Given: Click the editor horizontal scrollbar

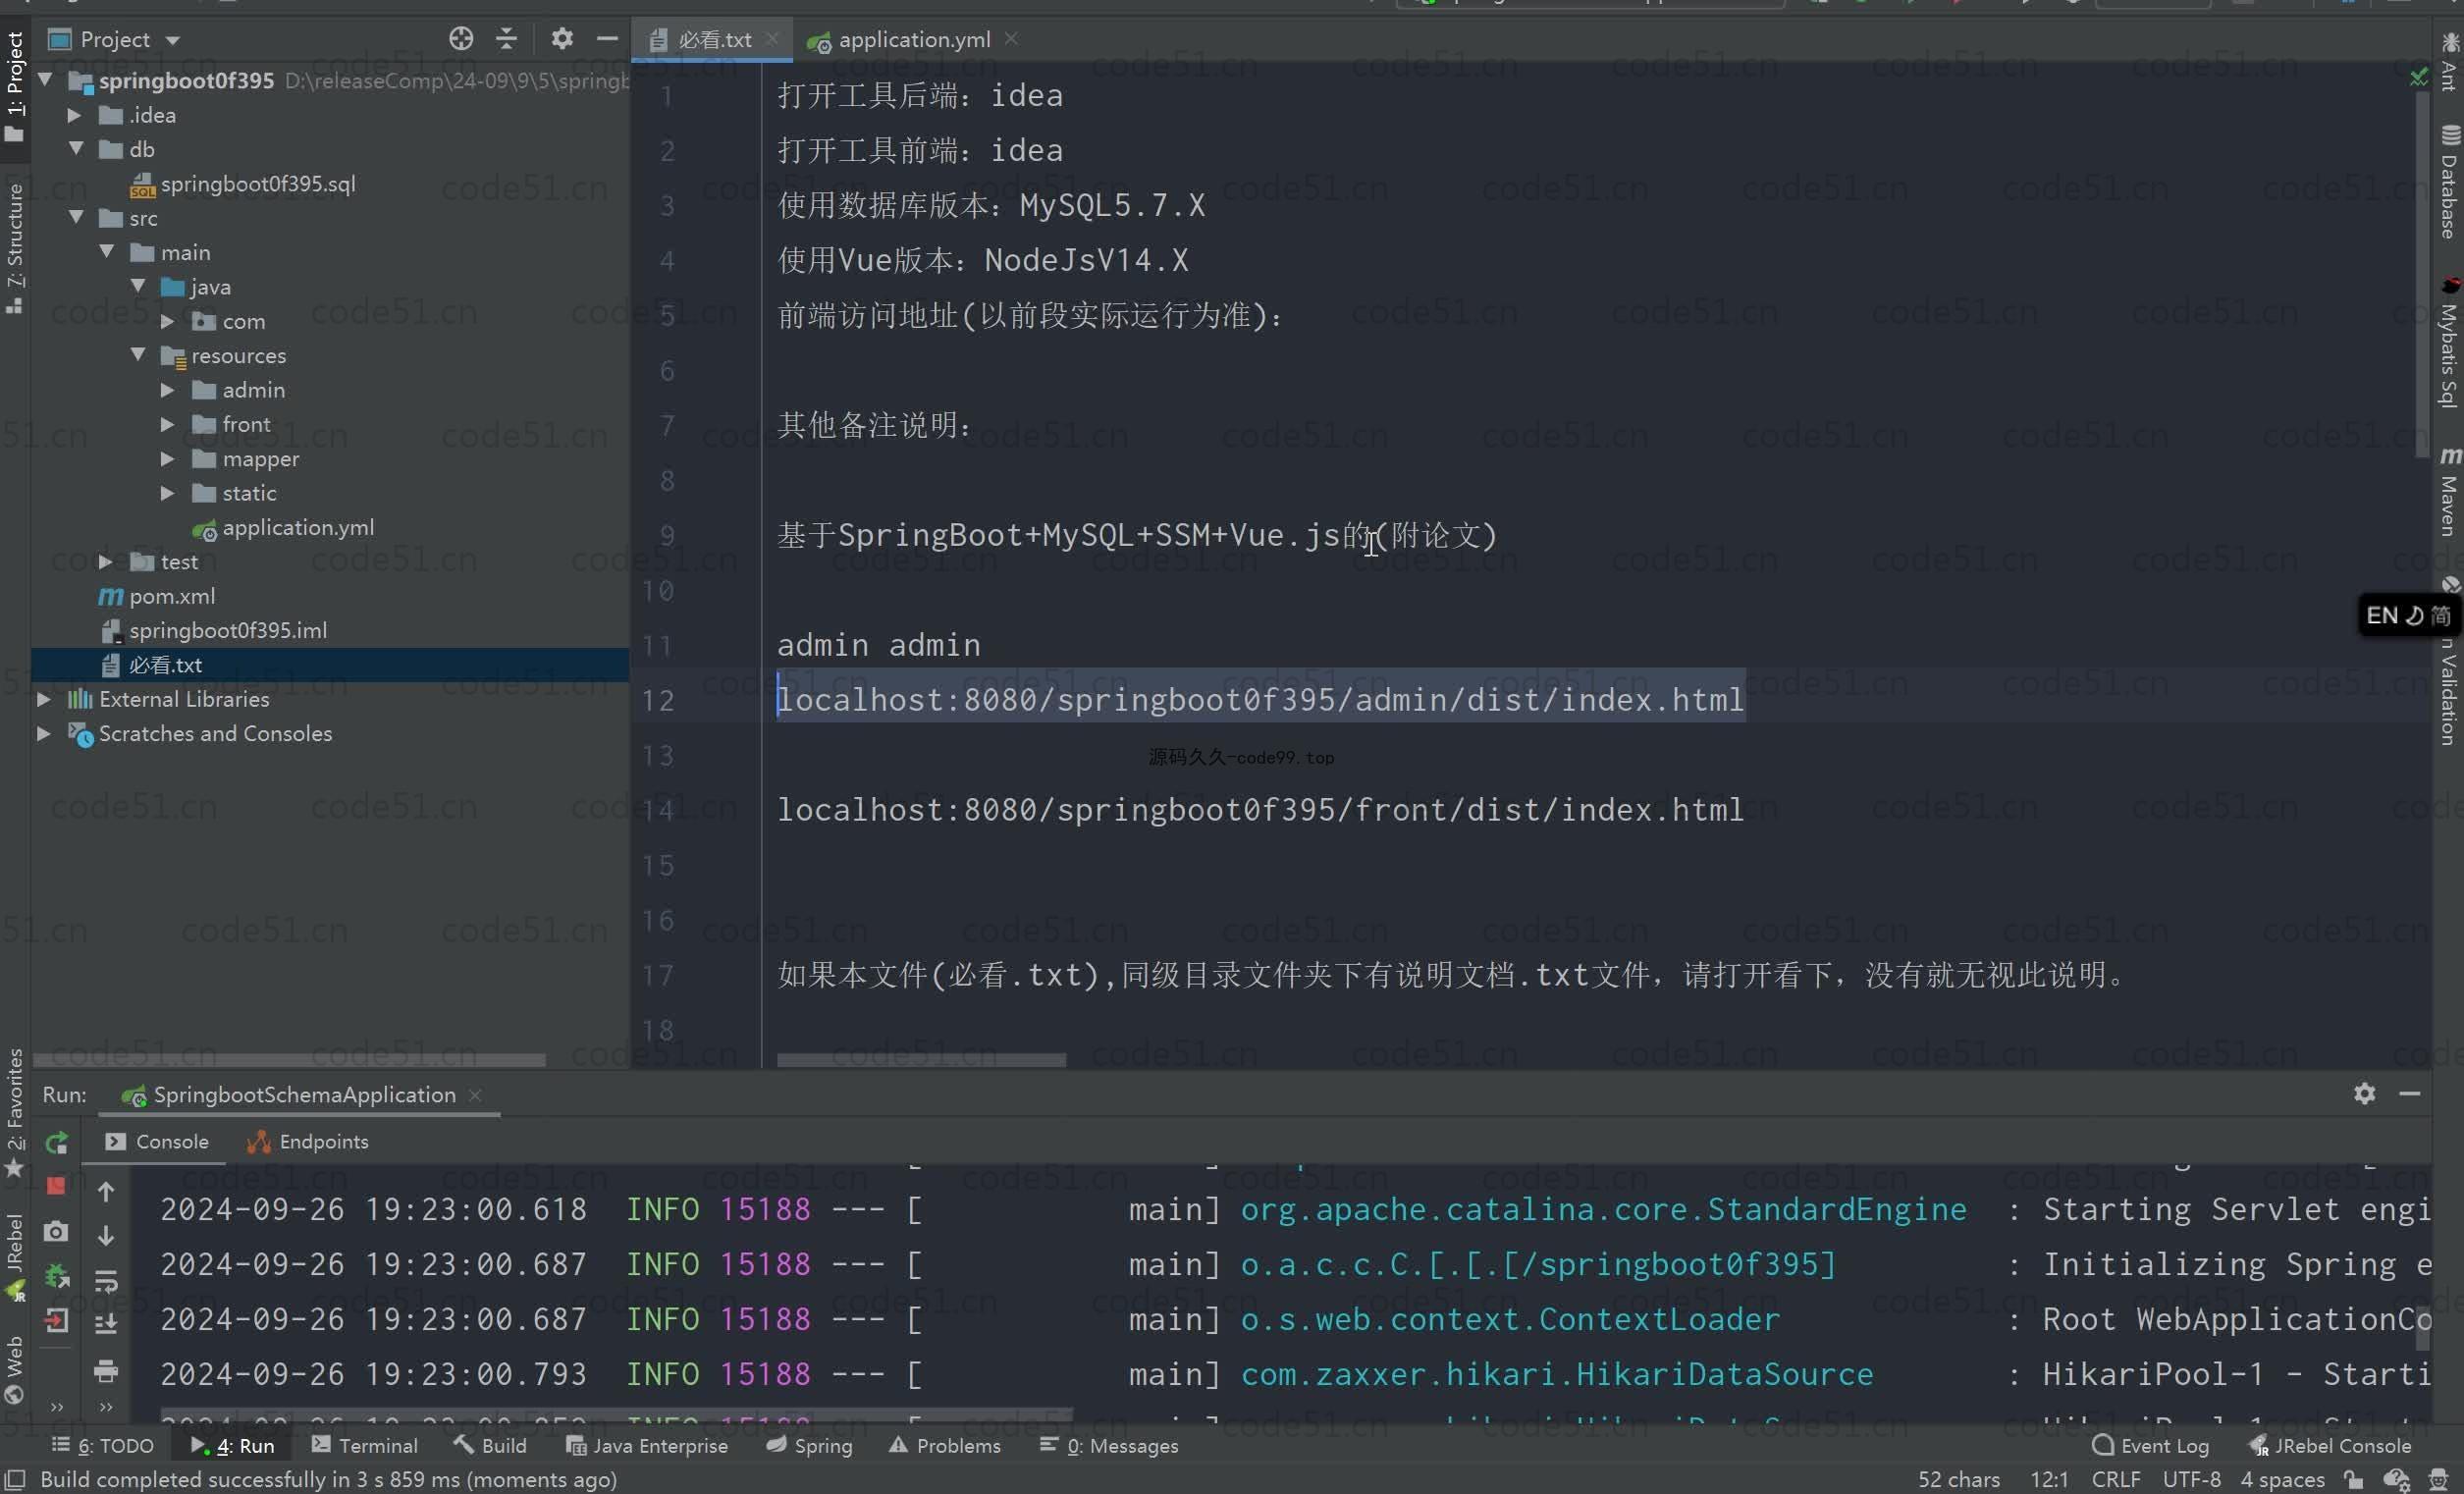Looking at the screenshot, I should pyautogui.click(x=921, y=1059).
